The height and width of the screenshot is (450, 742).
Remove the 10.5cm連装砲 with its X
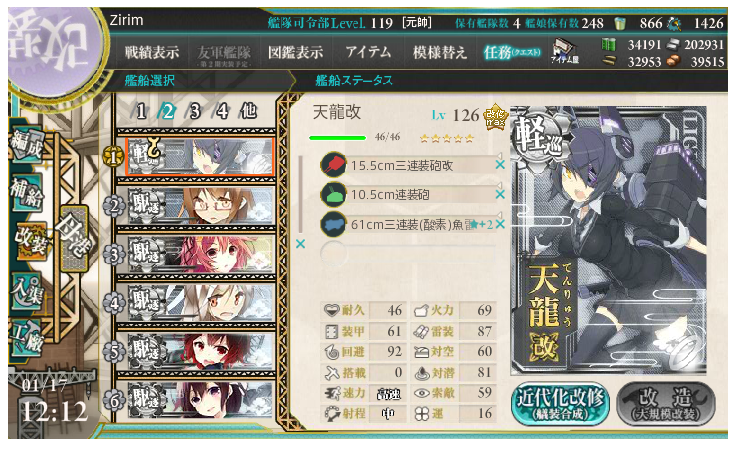click(500, 194)
